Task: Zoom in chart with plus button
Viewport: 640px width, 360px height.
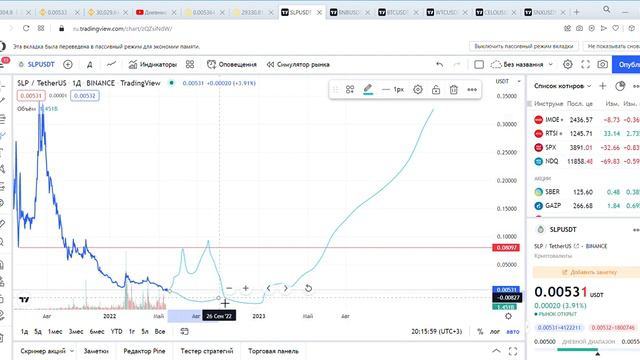Action: [245, 288]
